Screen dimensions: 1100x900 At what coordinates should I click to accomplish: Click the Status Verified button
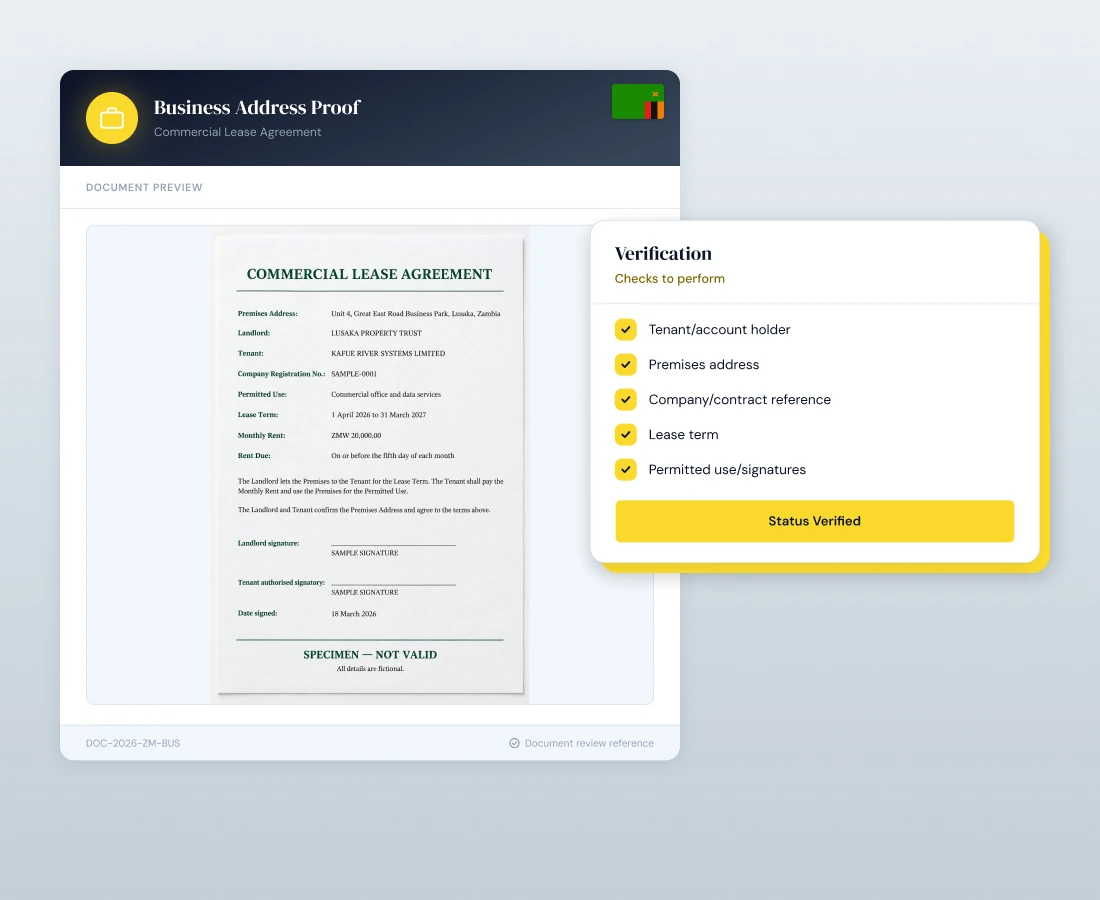814,521
